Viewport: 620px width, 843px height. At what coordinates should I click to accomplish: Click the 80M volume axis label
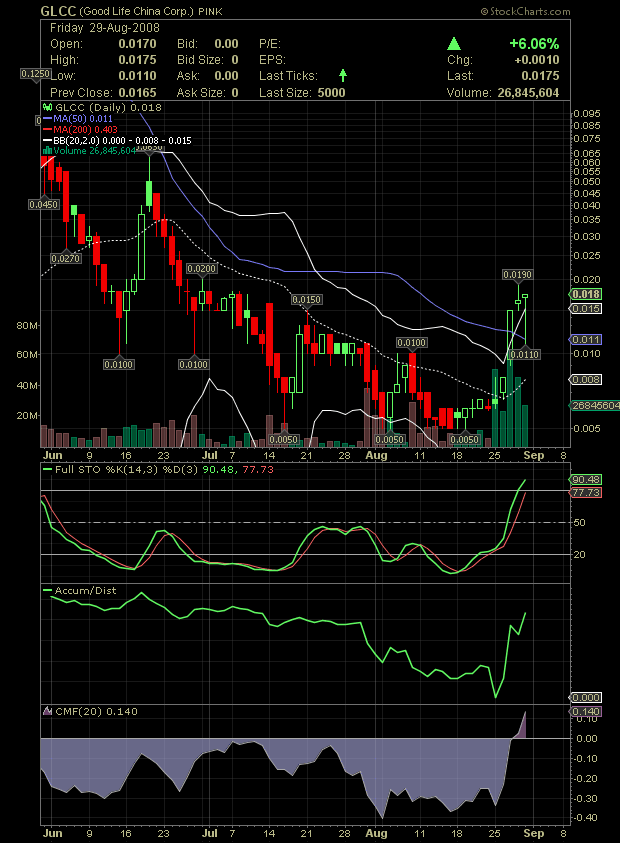(27, 325)
